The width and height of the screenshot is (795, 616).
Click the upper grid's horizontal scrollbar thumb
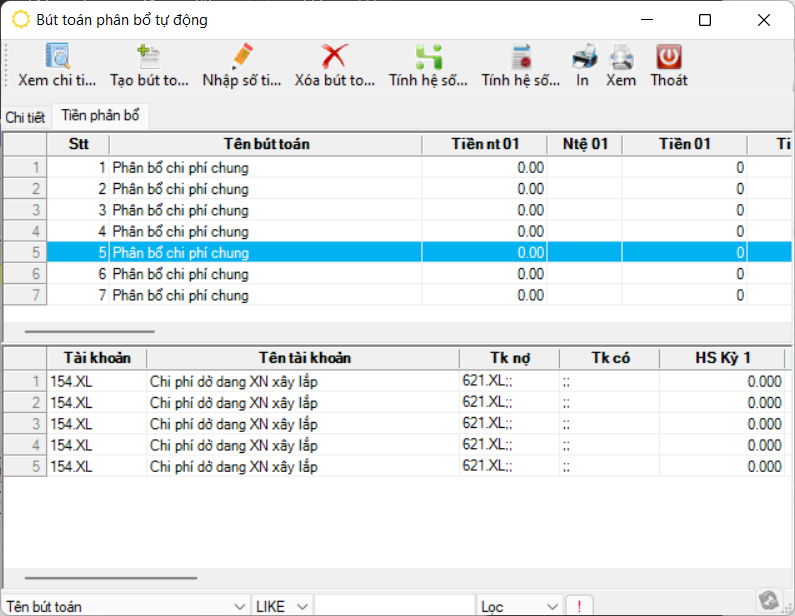90,331
